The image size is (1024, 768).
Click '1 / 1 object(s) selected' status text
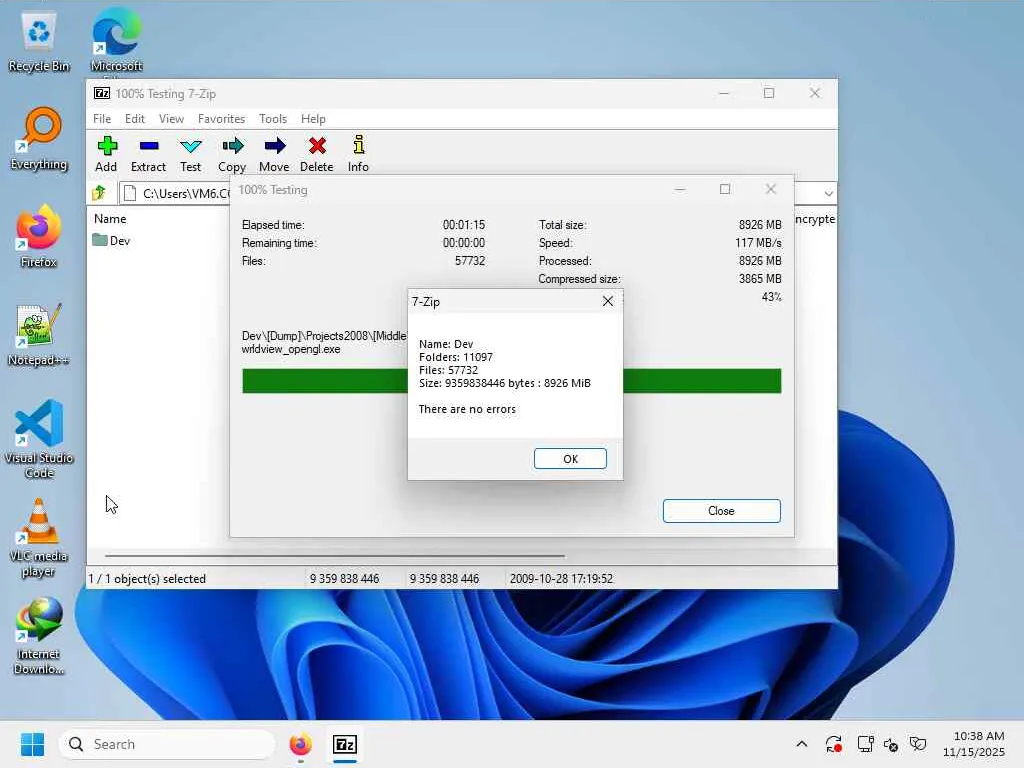pyautogui.click(x=147, y=579)
